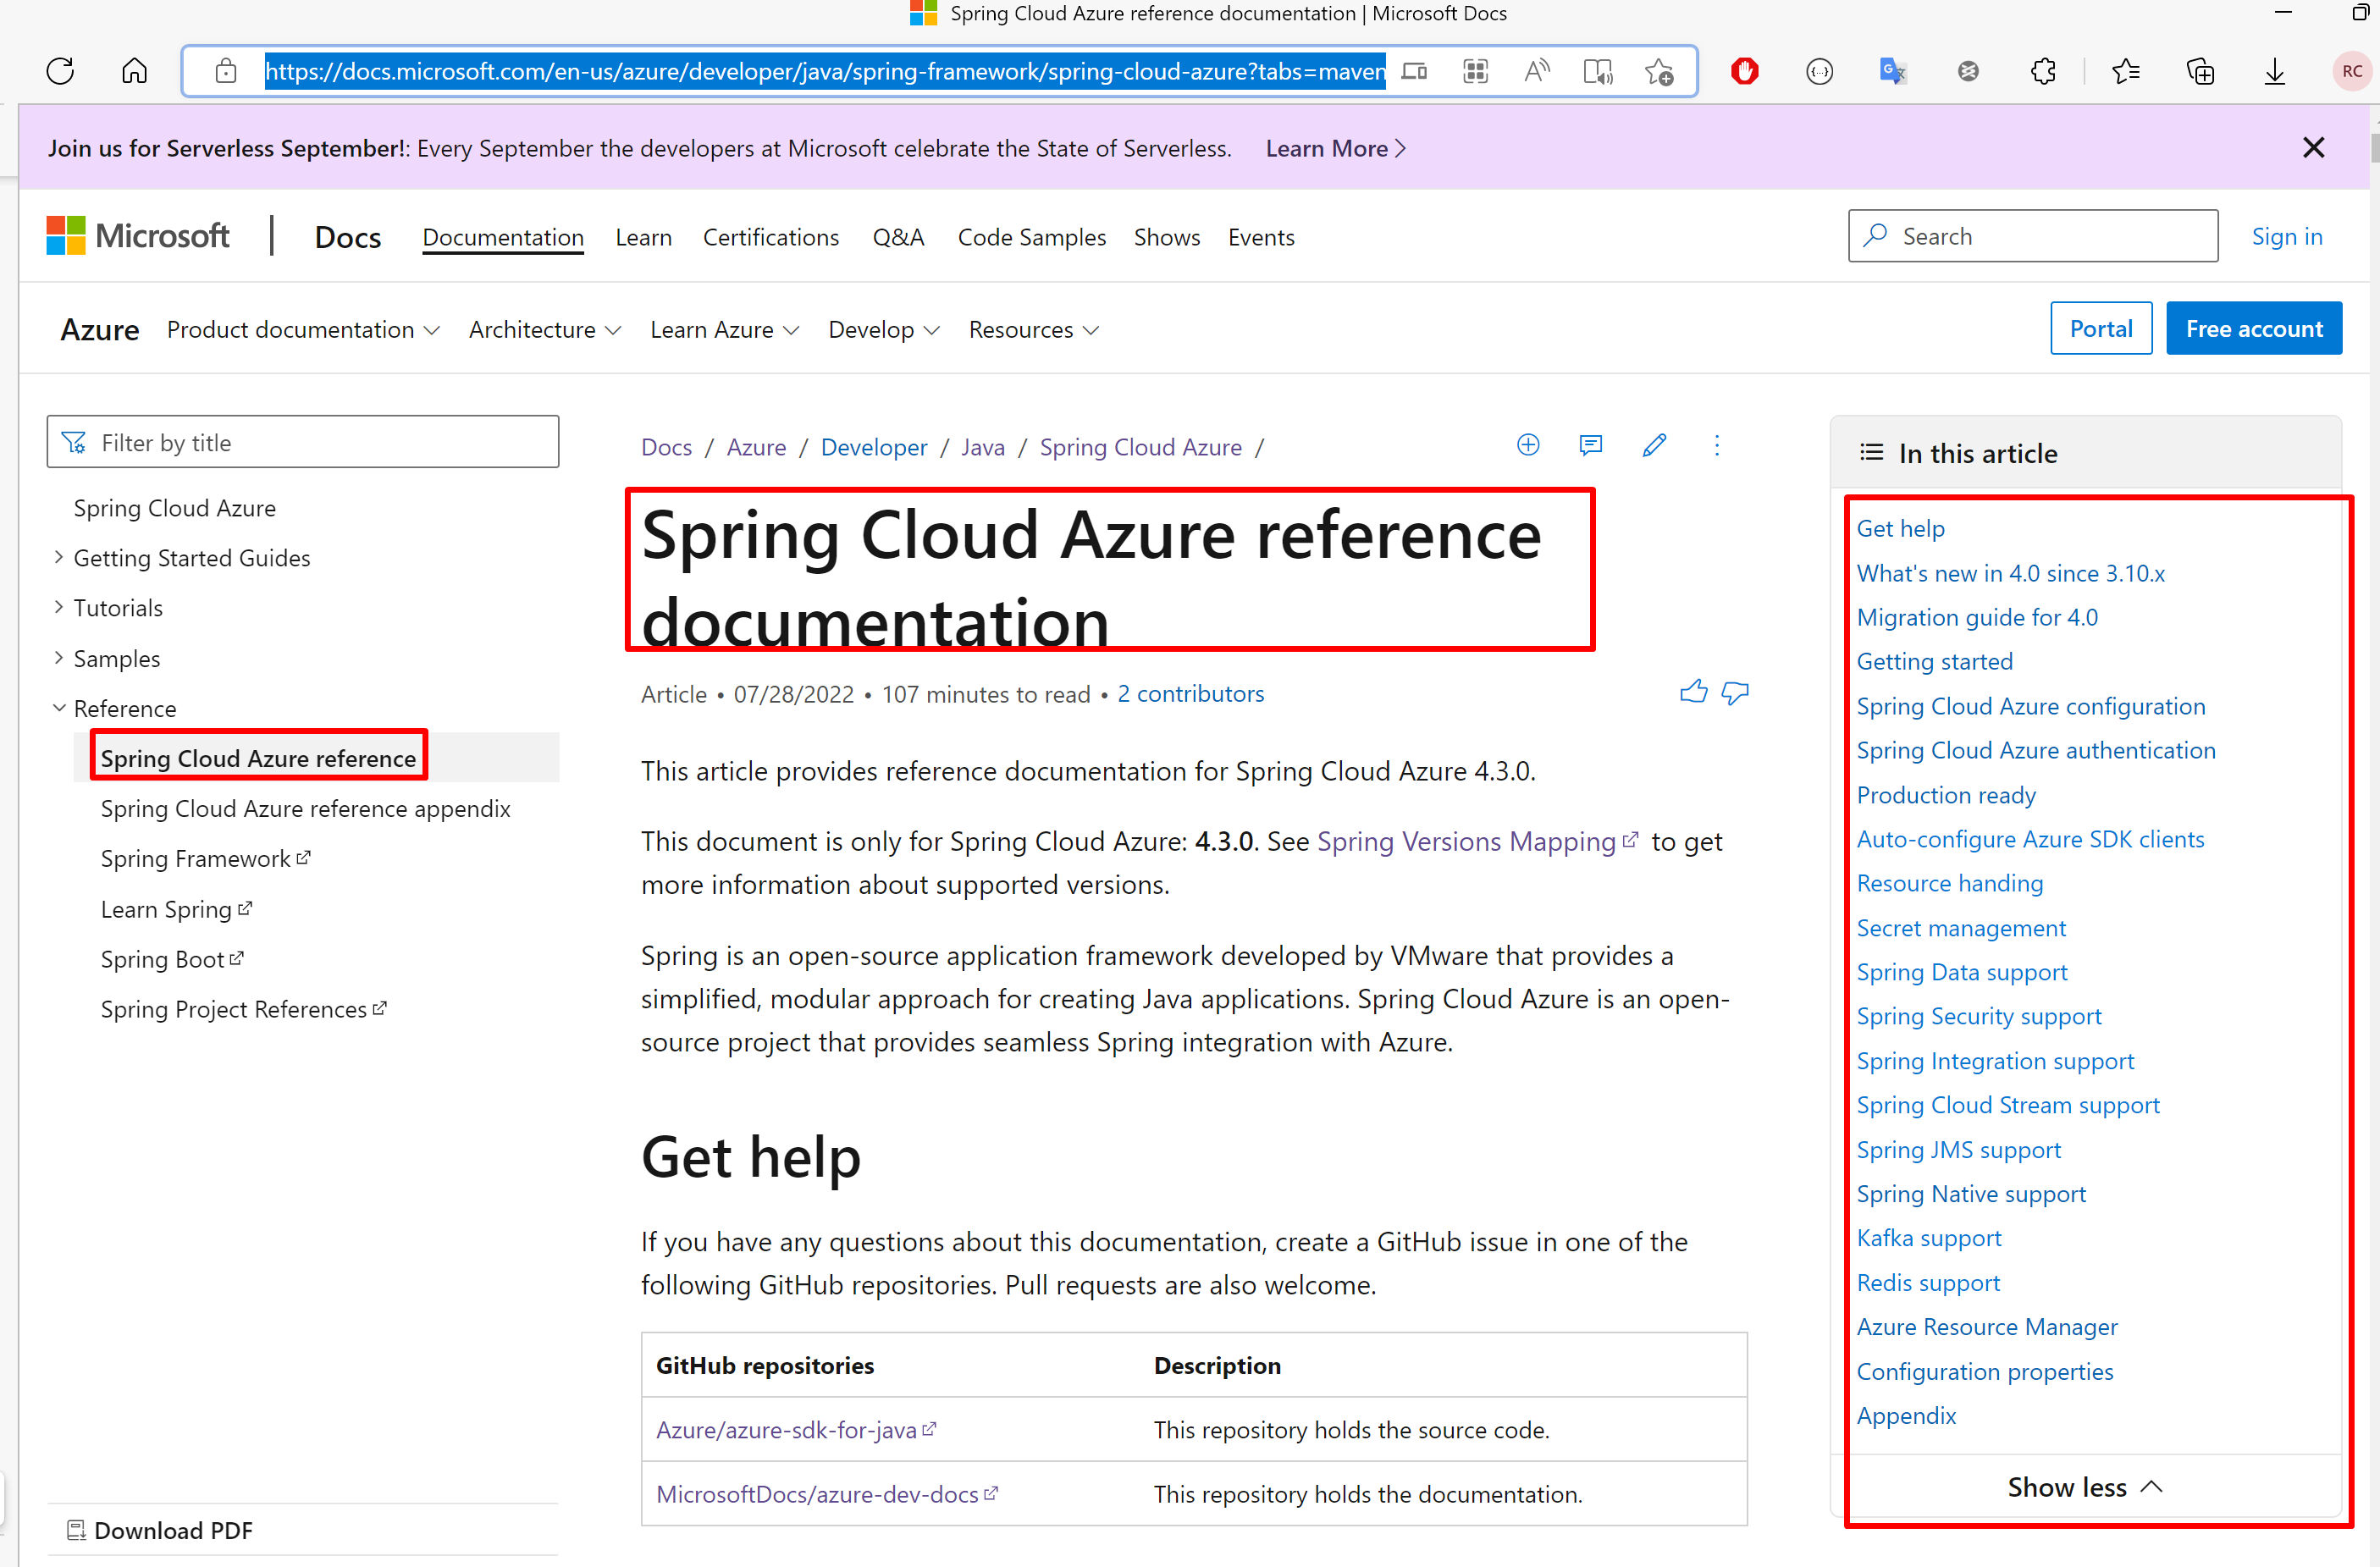The height and width of the screenshot is (1567, 2380).
Task: Open the More actions ellipsis icon
Action: point(1717,446)
